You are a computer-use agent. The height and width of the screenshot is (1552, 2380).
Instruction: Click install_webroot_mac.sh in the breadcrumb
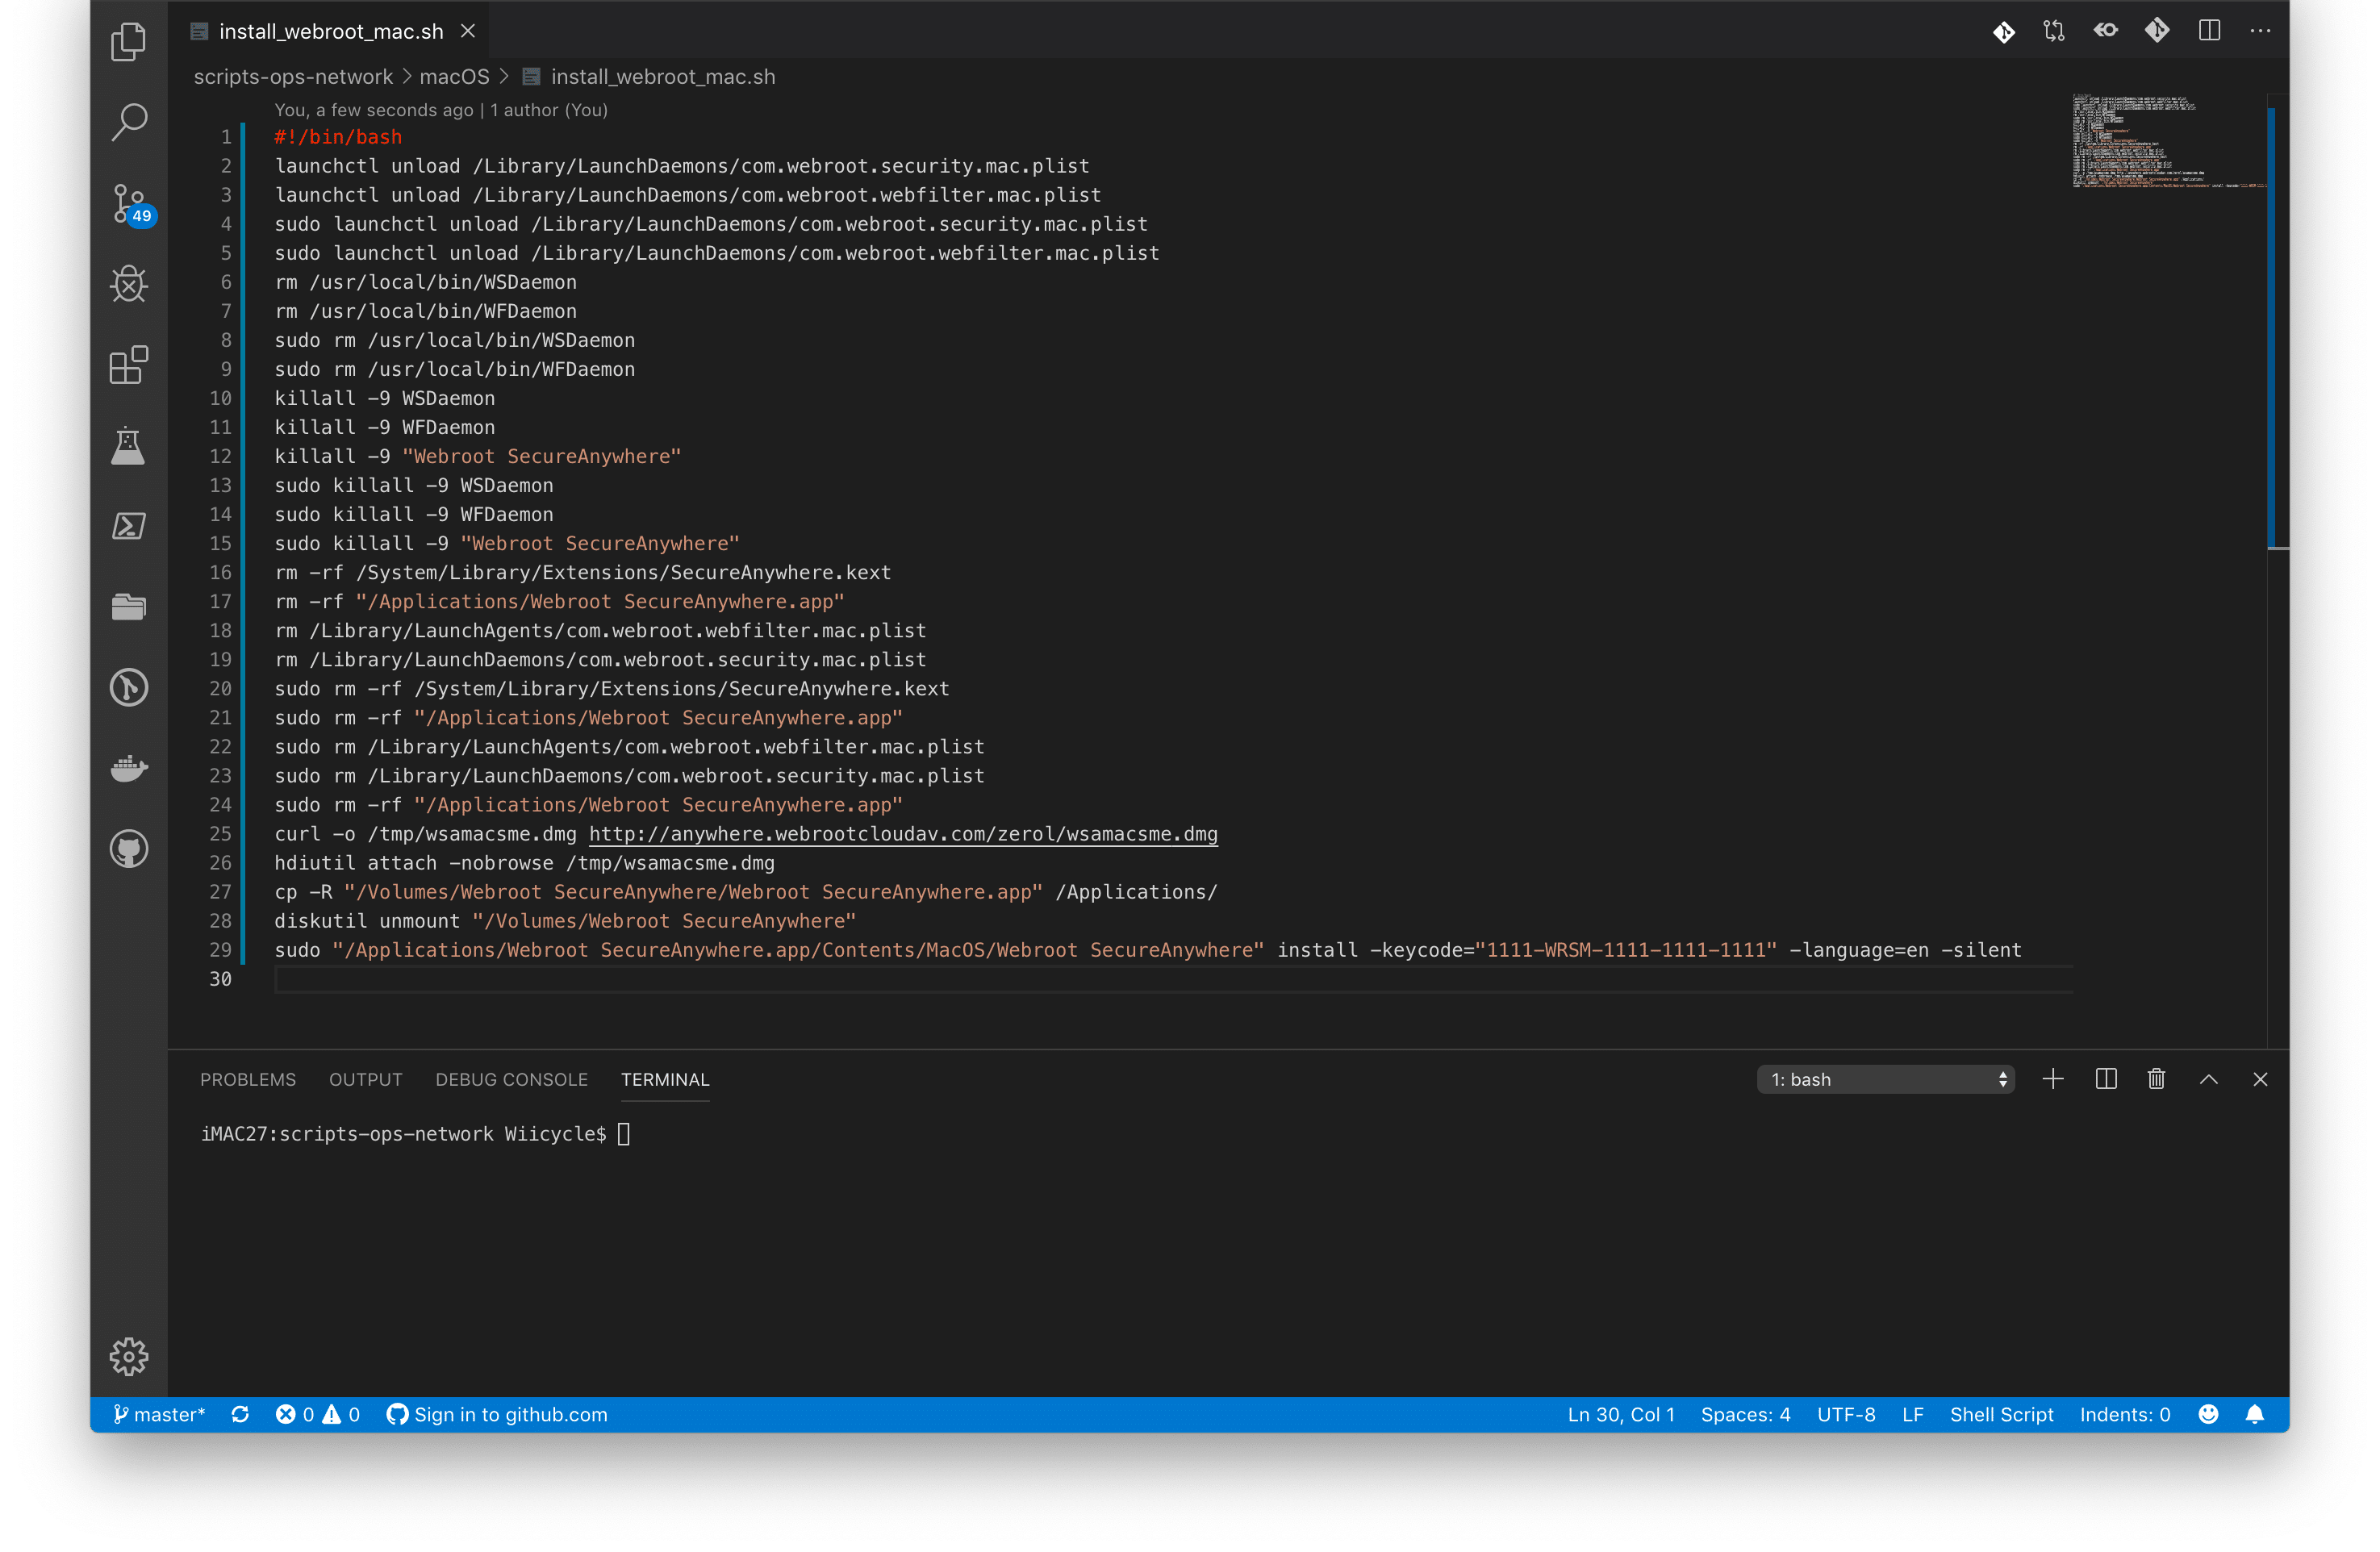pos(663,77)
